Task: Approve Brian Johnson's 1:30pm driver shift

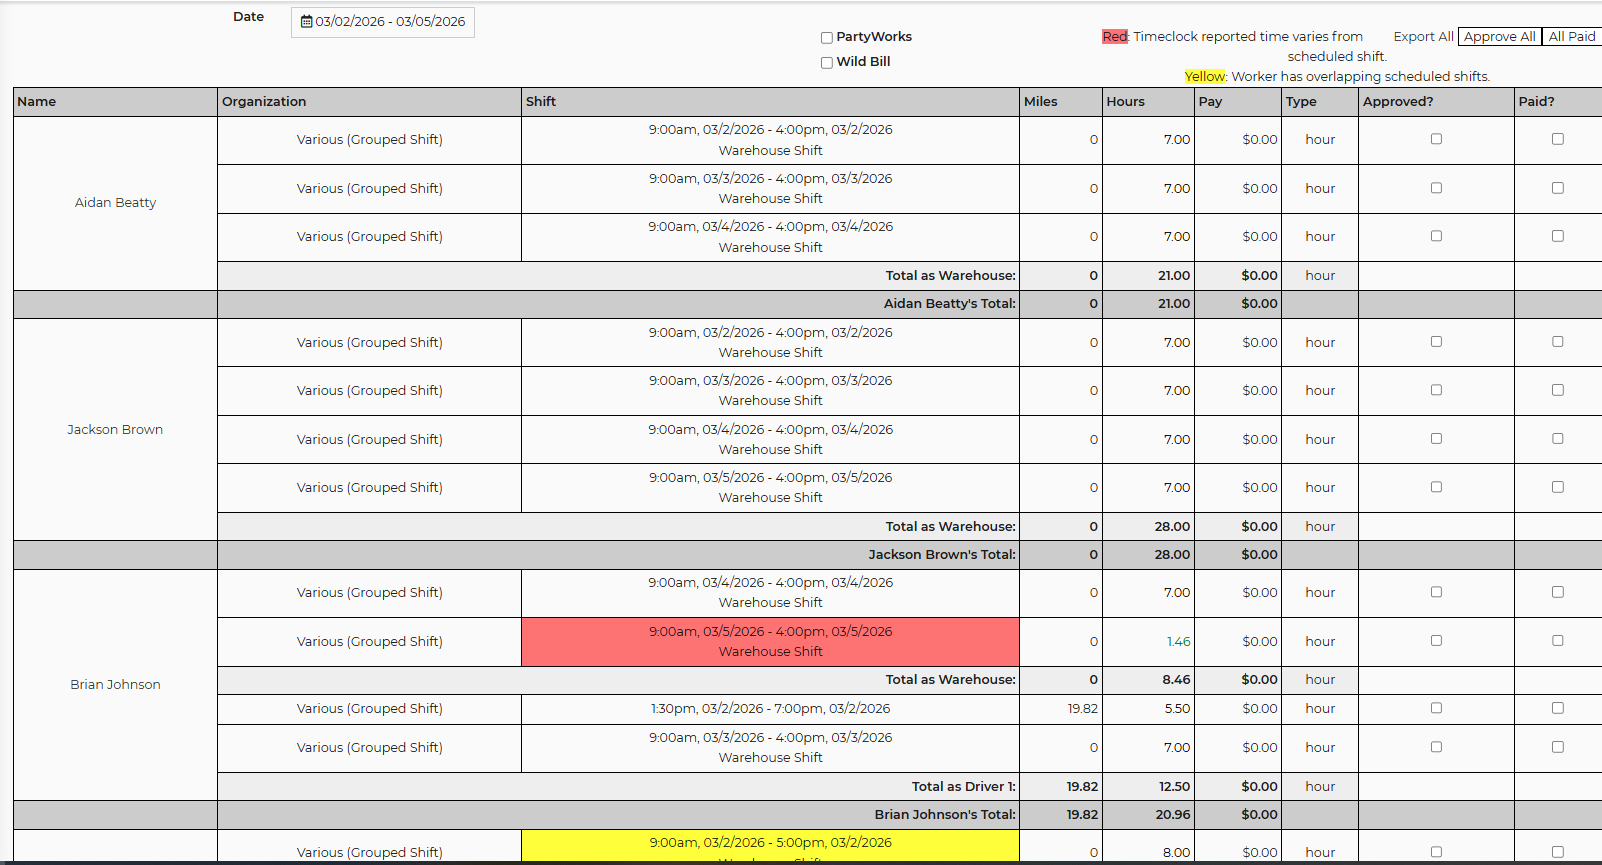Action: (x=1436, y=708)
